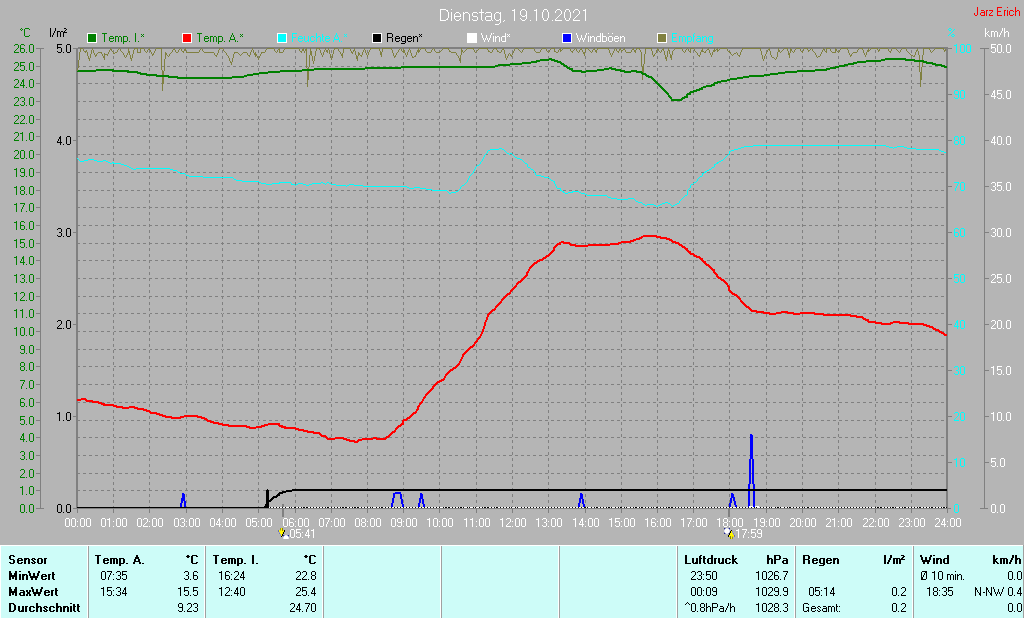Click the "Temp. A." column header in table

click(120, 561)
